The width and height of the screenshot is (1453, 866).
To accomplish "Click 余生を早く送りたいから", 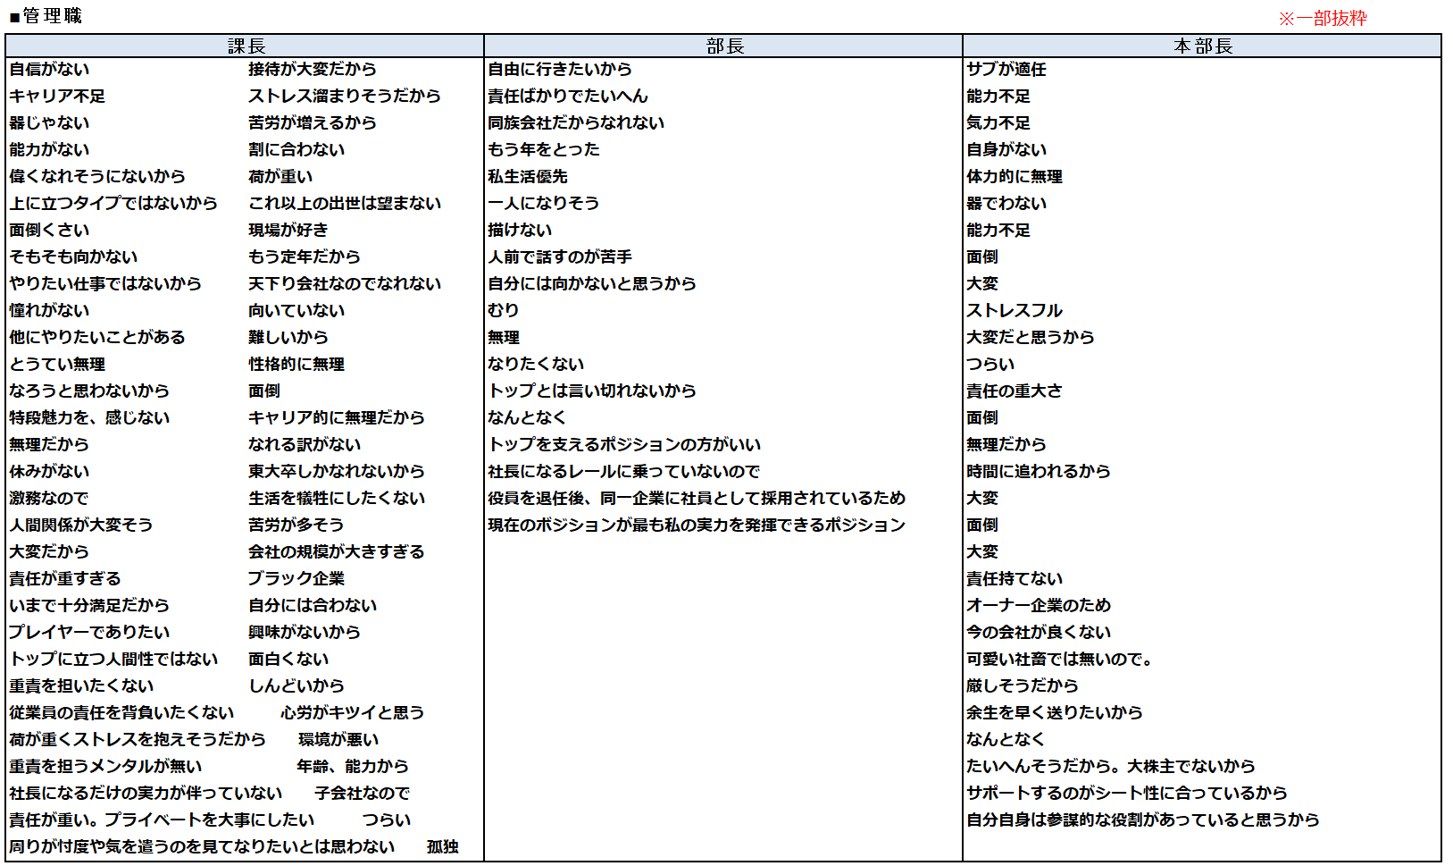I will click(1054, 712).
